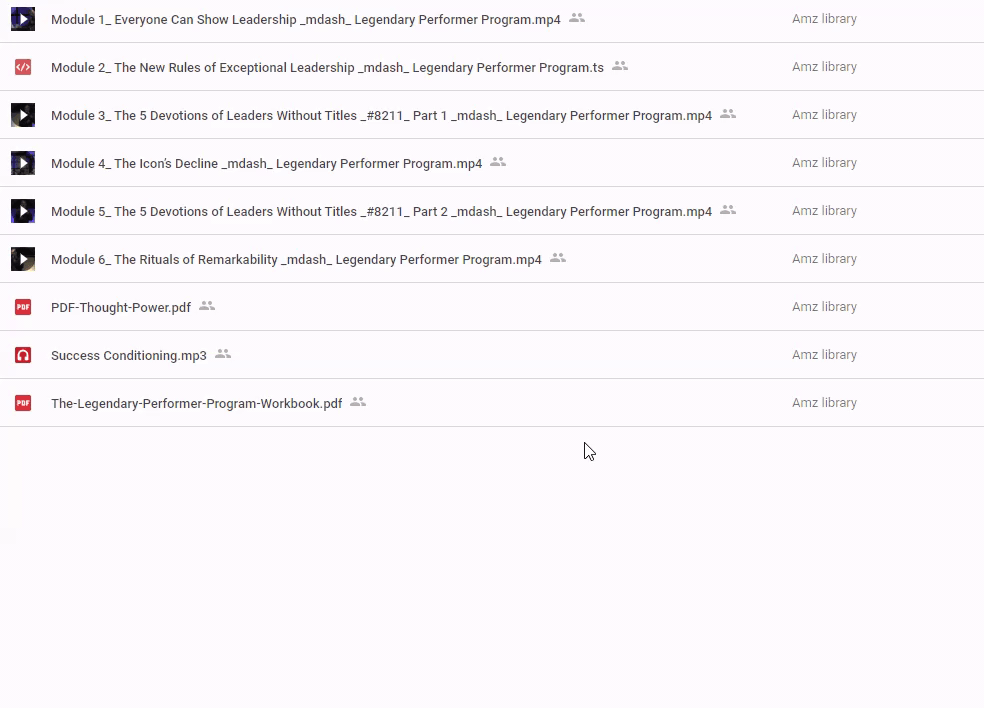This screenshot has height=708, width=984.
Task: Open Module 4 The Icon's Decline video
Action: coord(266,164)
